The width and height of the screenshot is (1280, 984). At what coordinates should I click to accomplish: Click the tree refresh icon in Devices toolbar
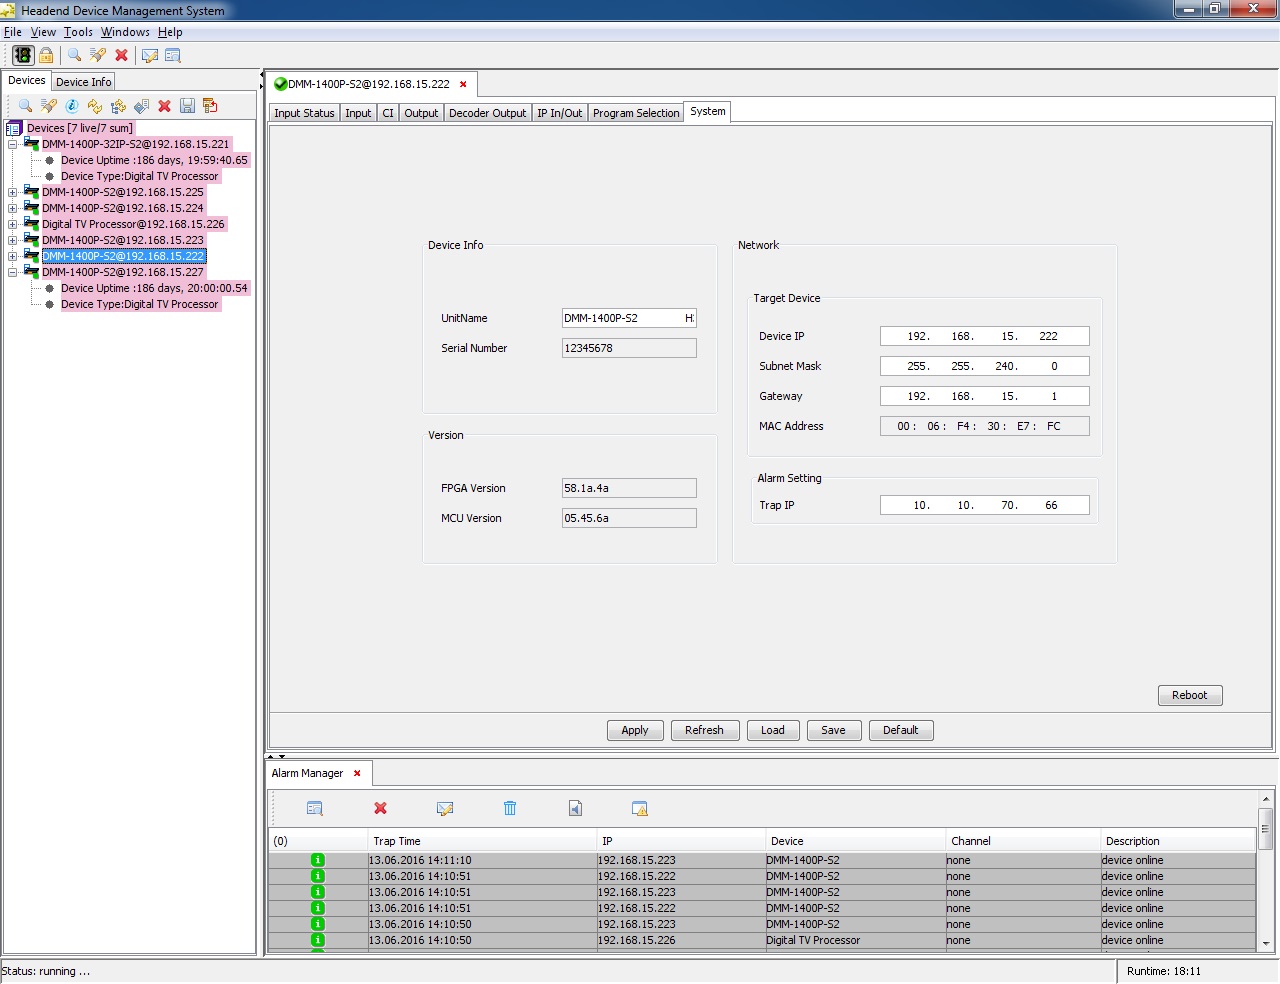(119, 106)
